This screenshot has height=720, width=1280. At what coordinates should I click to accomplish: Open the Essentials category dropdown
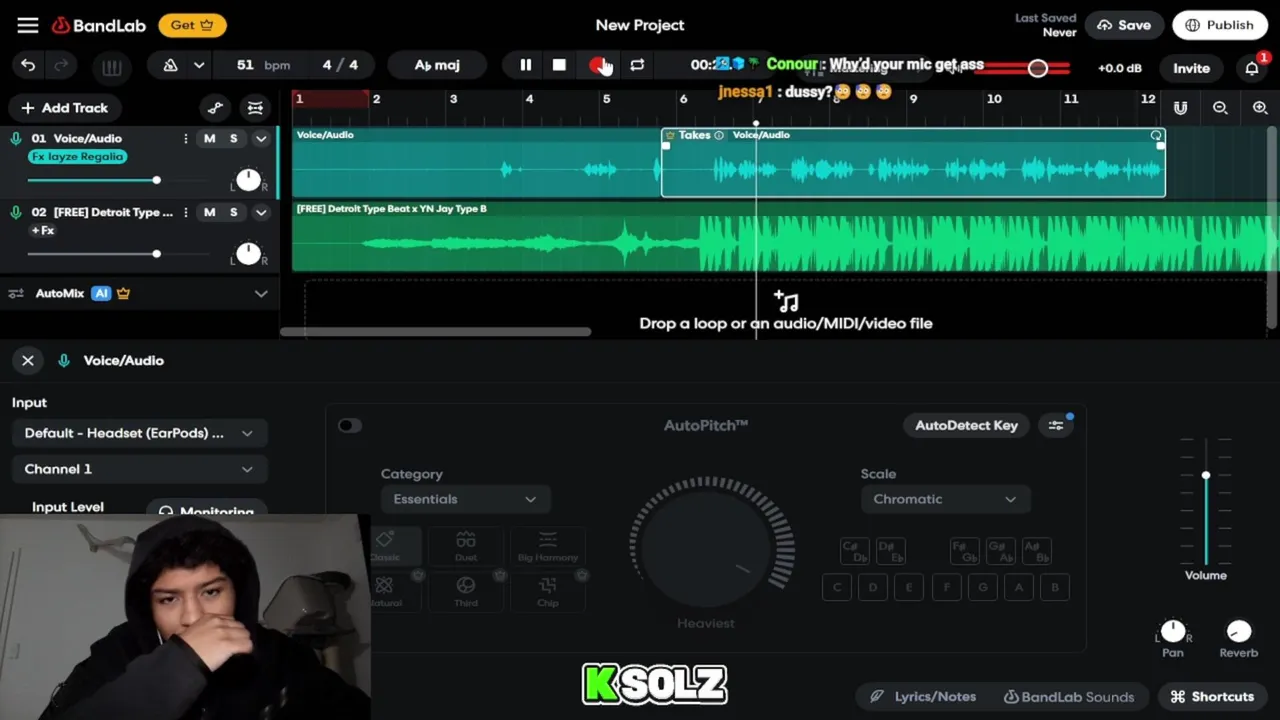pos(465,499)
